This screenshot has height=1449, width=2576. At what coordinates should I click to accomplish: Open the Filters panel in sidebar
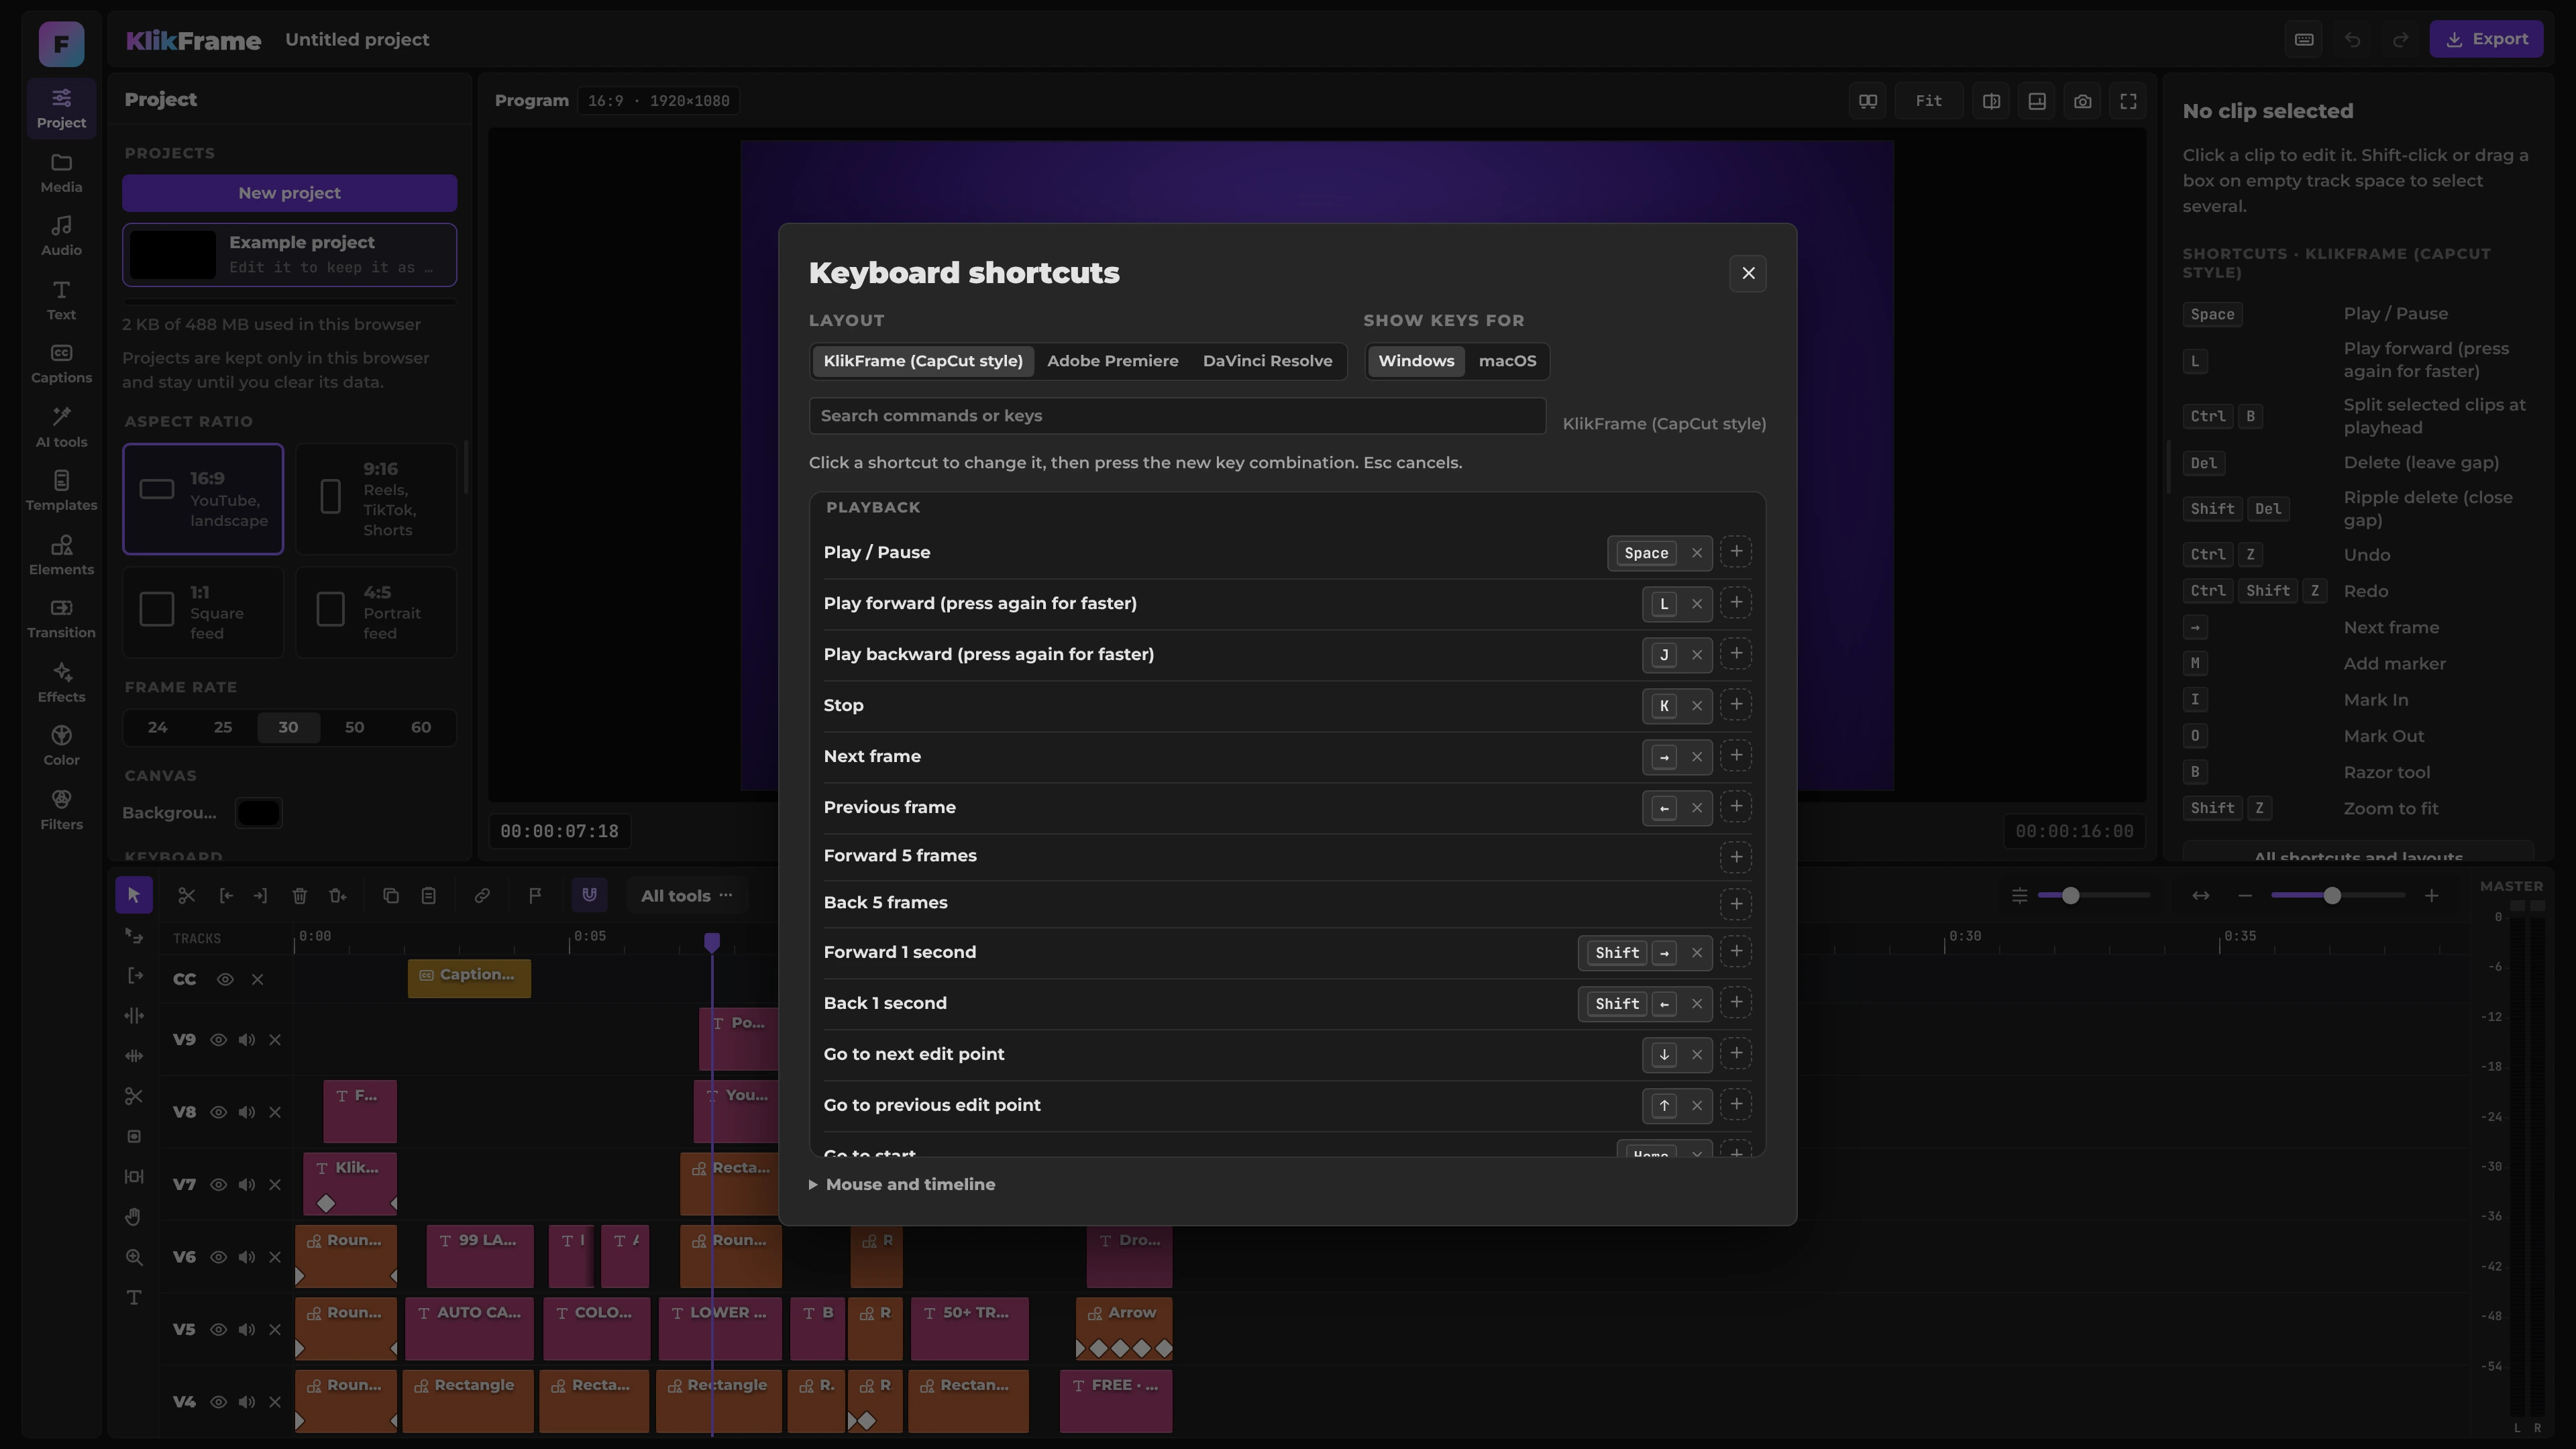(x=61, y=810)
